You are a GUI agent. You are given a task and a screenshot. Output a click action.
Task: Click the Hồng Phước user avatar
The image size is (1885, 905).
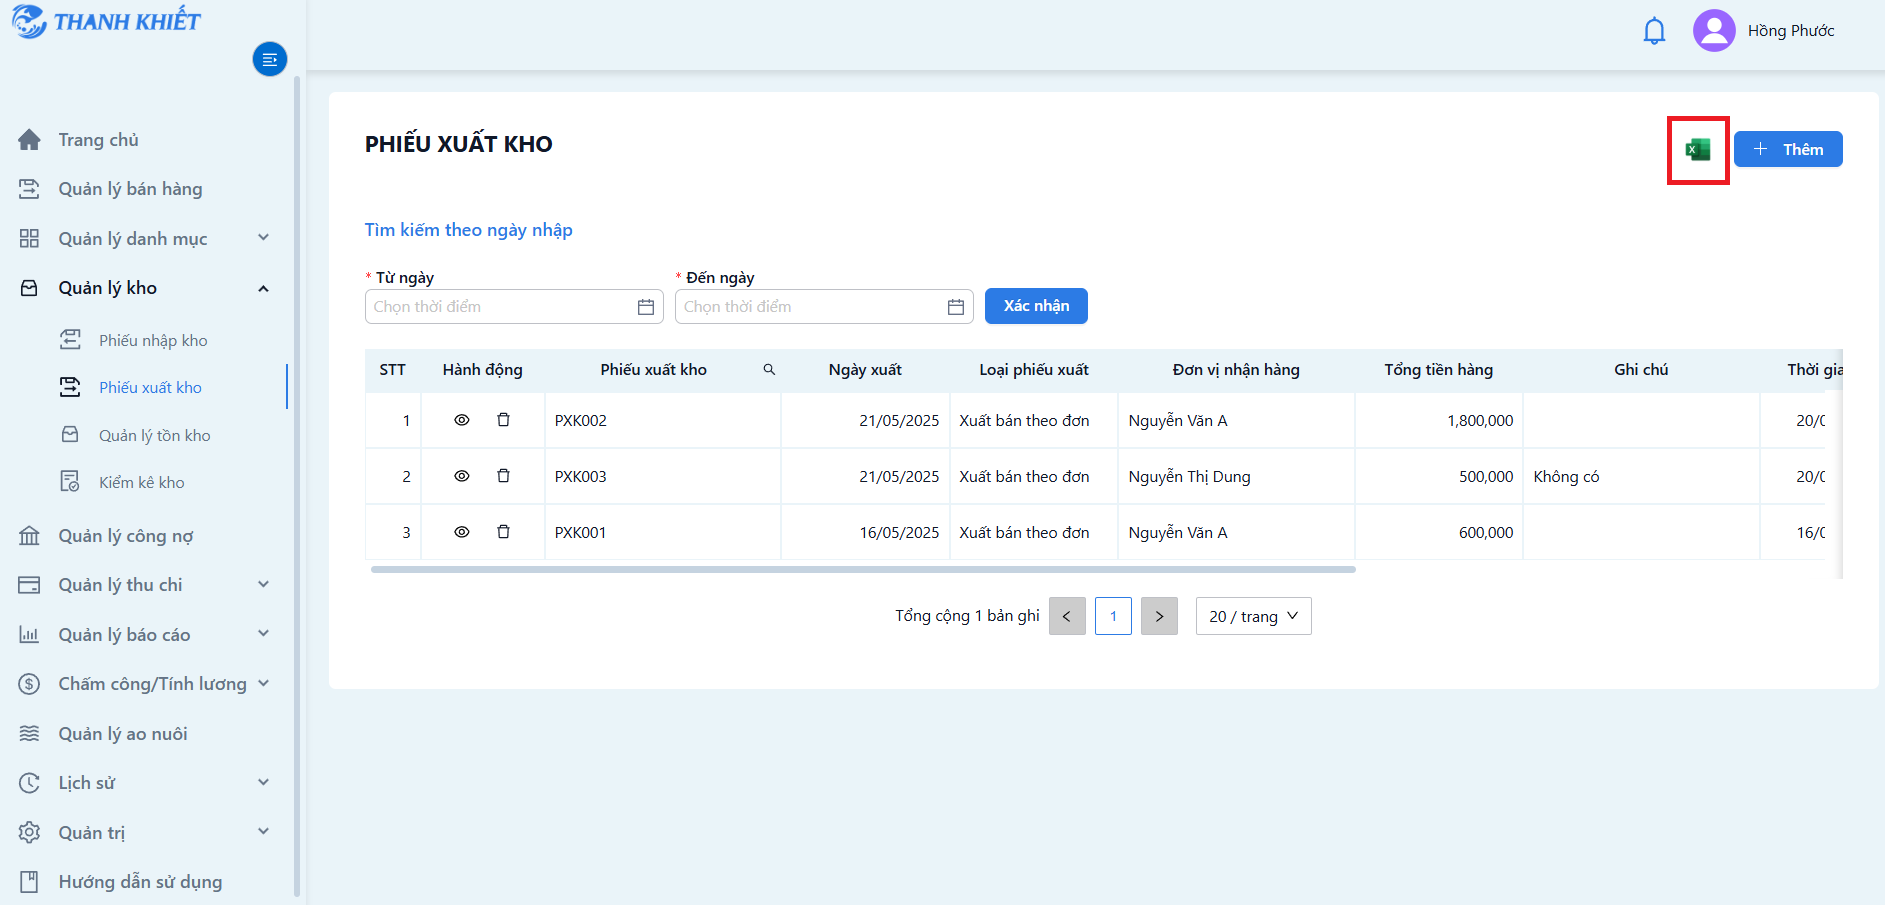click(1714, 31)
